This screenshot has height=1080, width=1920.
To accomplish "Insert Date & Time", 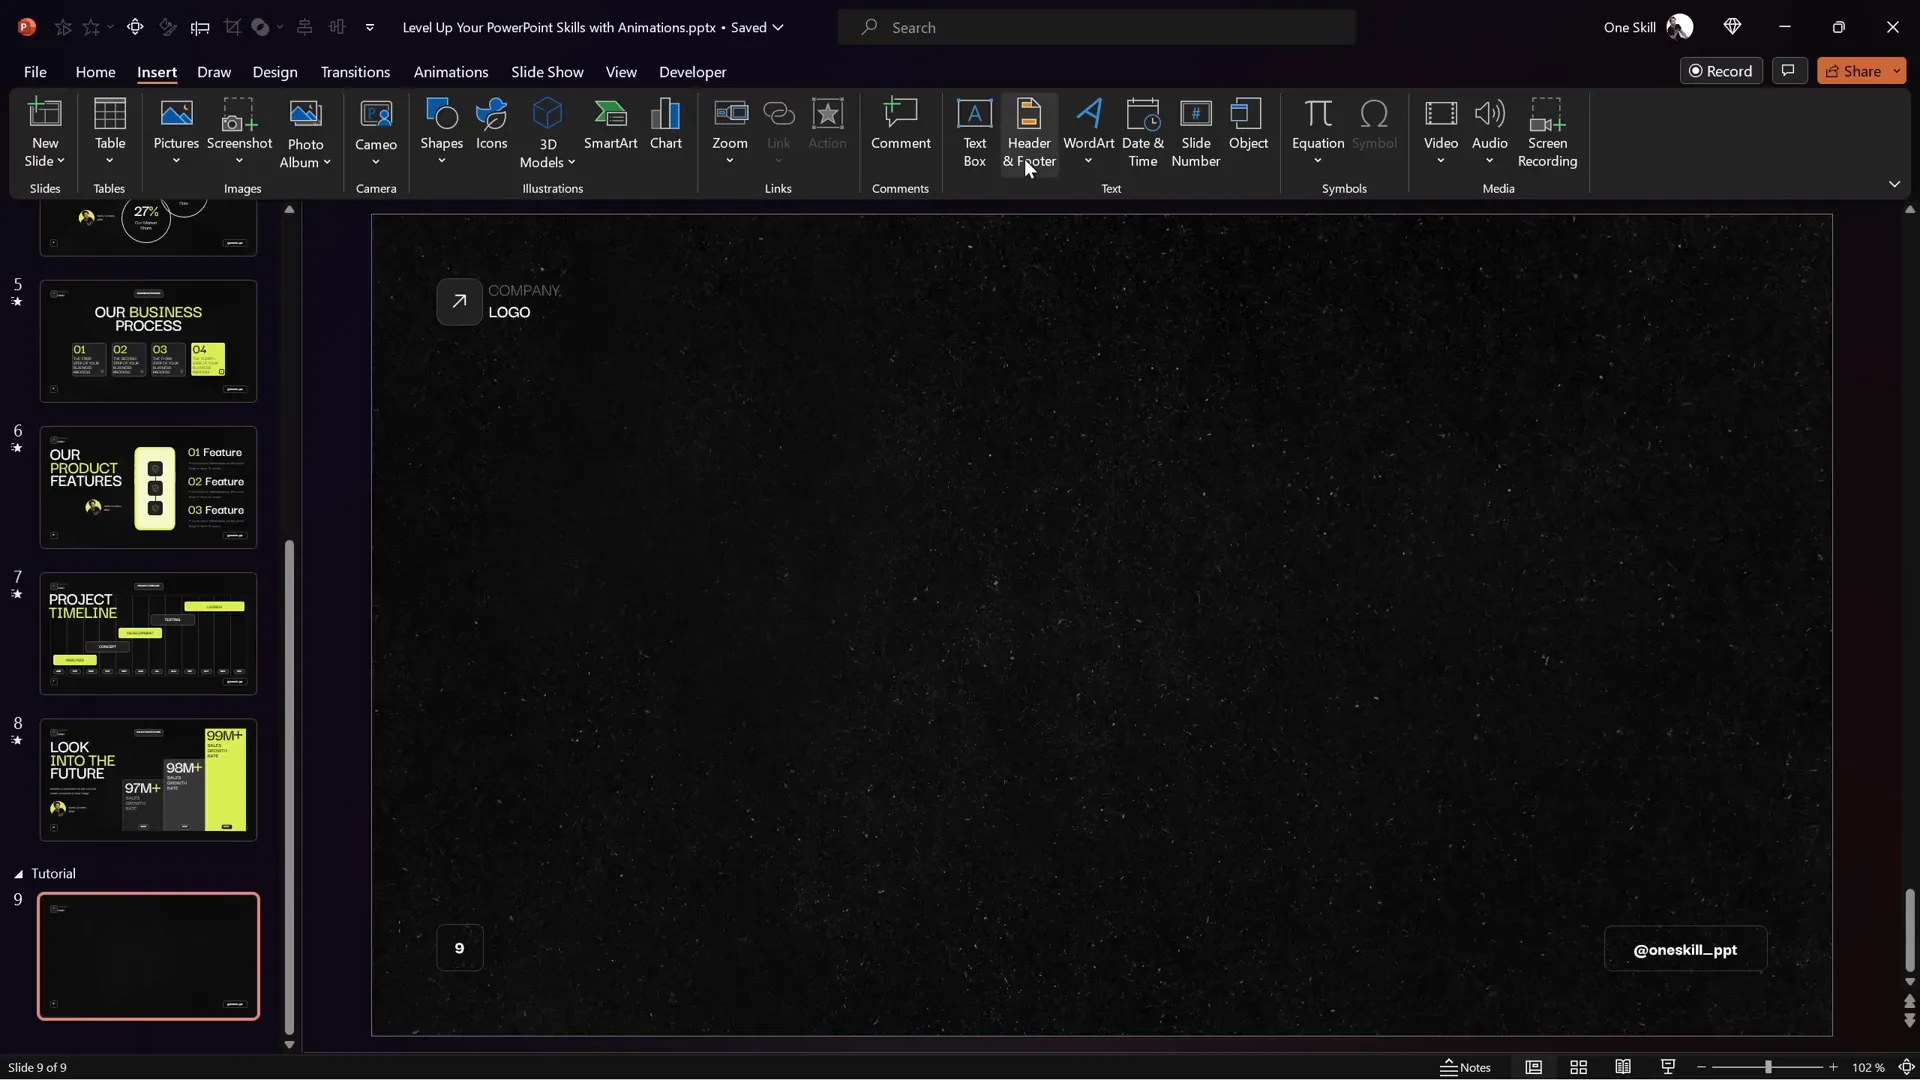I will point(1143,133).
